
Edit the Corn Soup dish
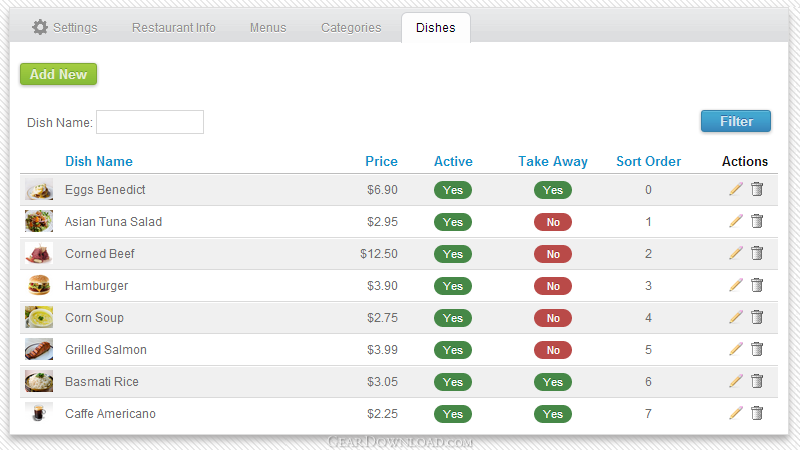[x=735, y=317]
